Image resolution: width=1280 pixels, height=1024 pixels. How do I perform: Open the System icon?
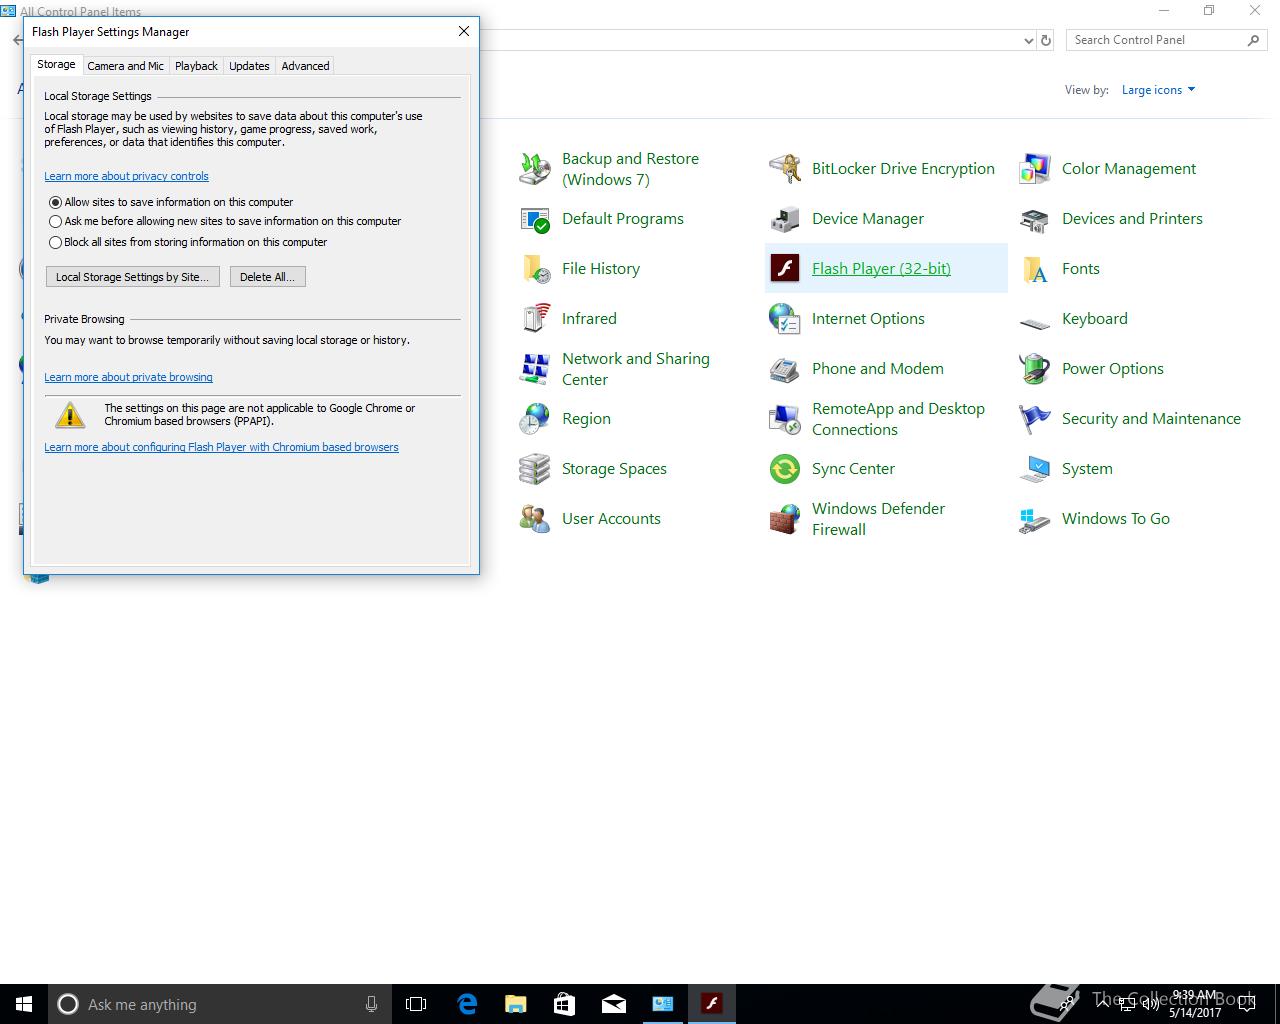[1035, 469]
